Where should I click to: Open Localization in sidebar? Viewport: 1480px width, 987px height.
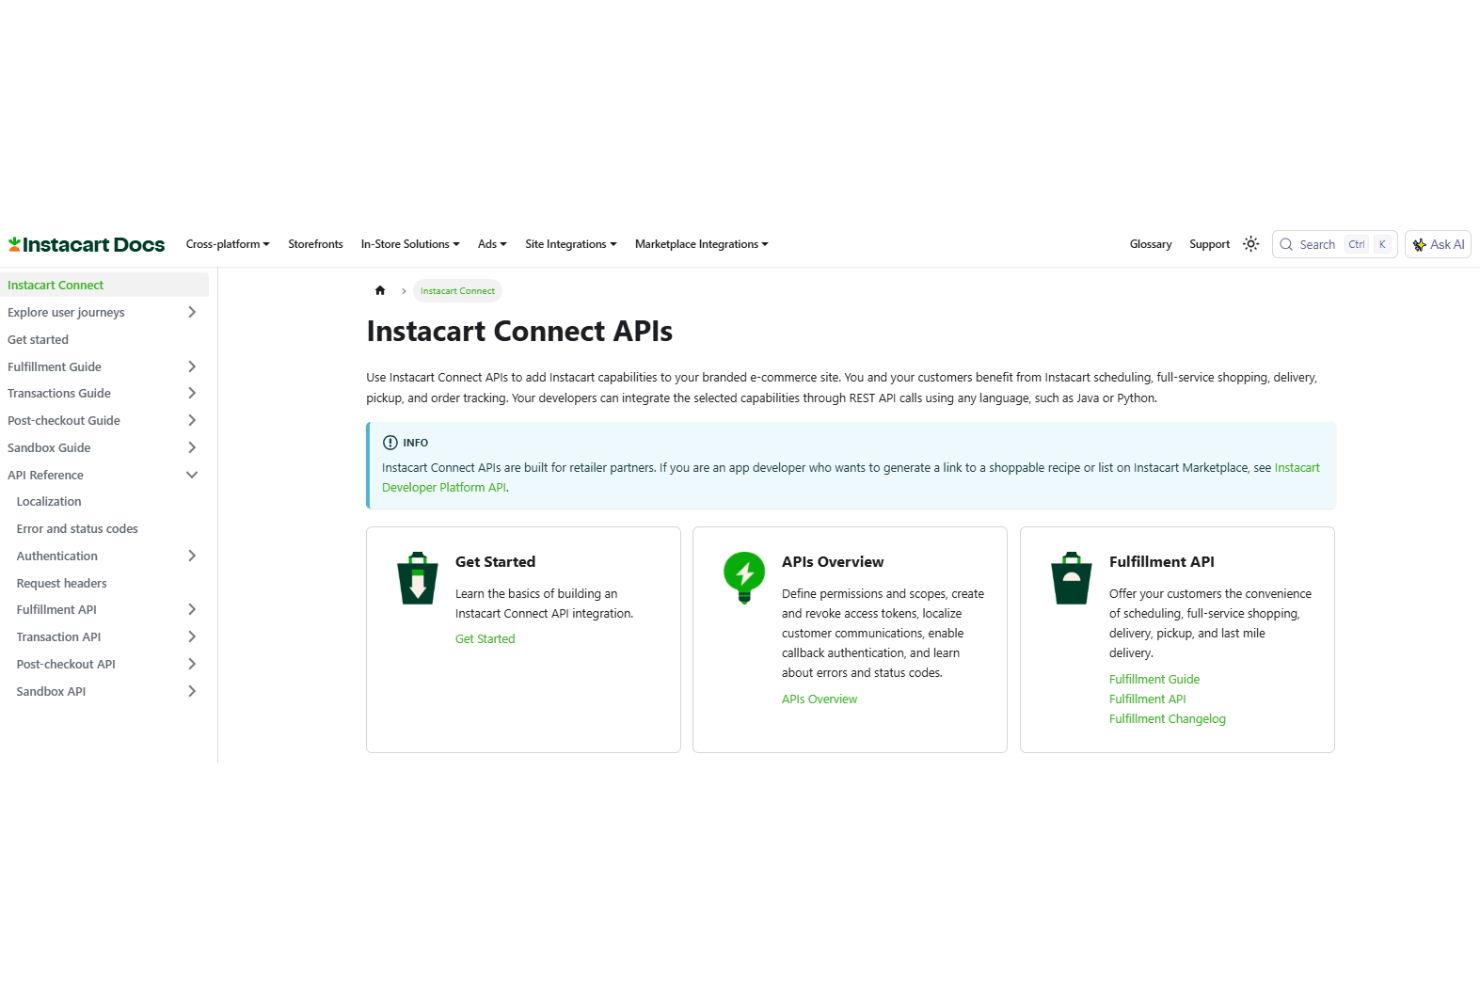(49, 502)
